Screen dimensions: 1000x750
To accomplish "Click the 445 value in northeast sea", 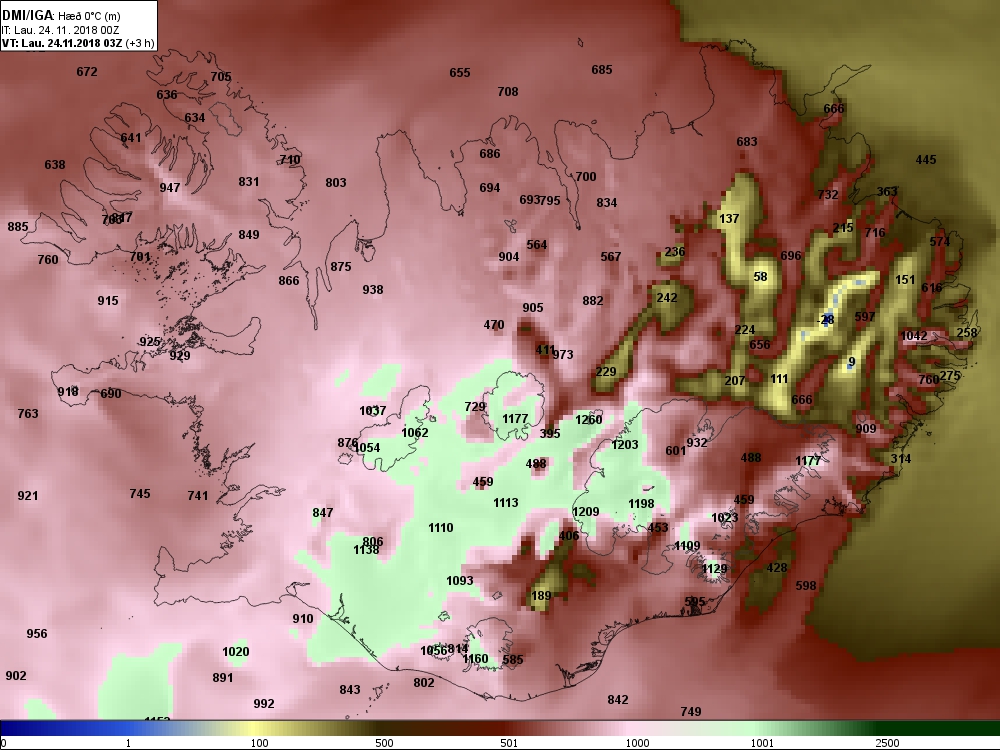I will pos(925,160).
